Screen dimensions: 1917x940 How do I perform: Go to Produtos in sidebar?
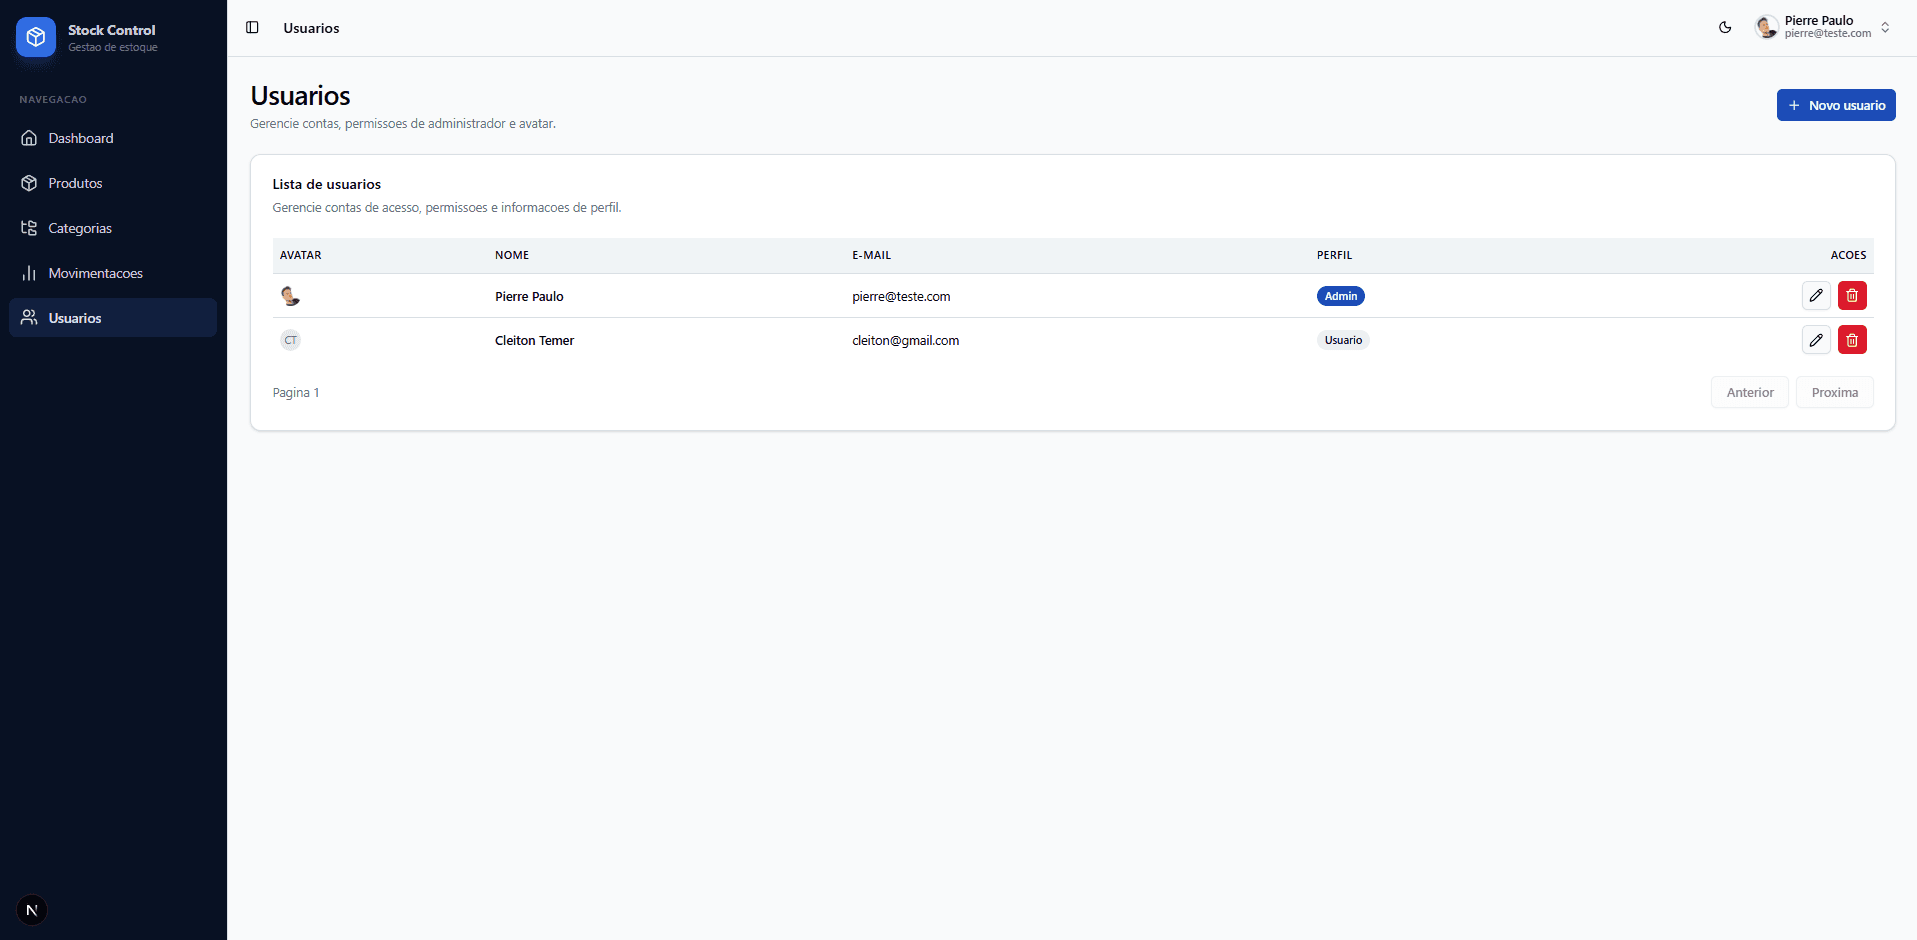tap(75, 183)
